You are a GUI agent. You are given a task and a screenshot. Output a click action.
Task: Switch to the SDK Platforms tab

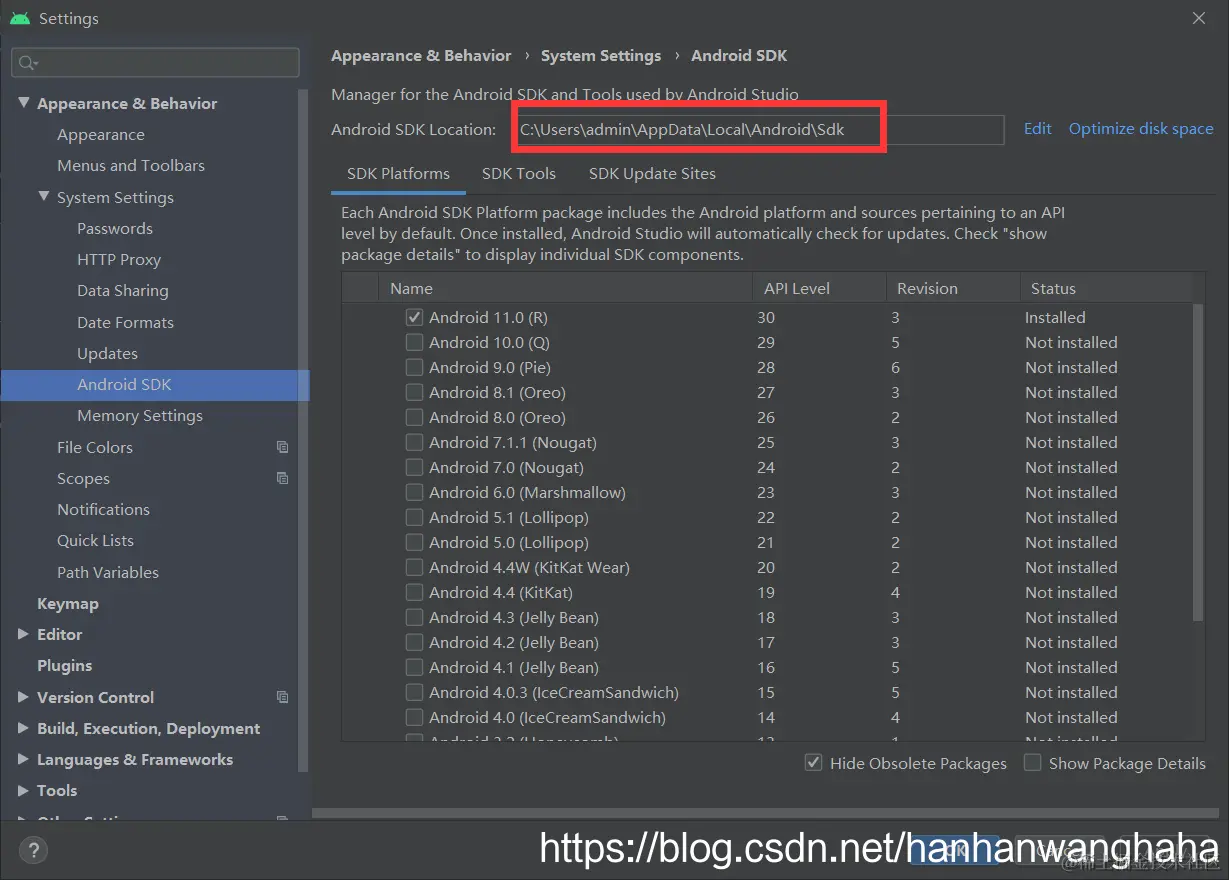398,173
